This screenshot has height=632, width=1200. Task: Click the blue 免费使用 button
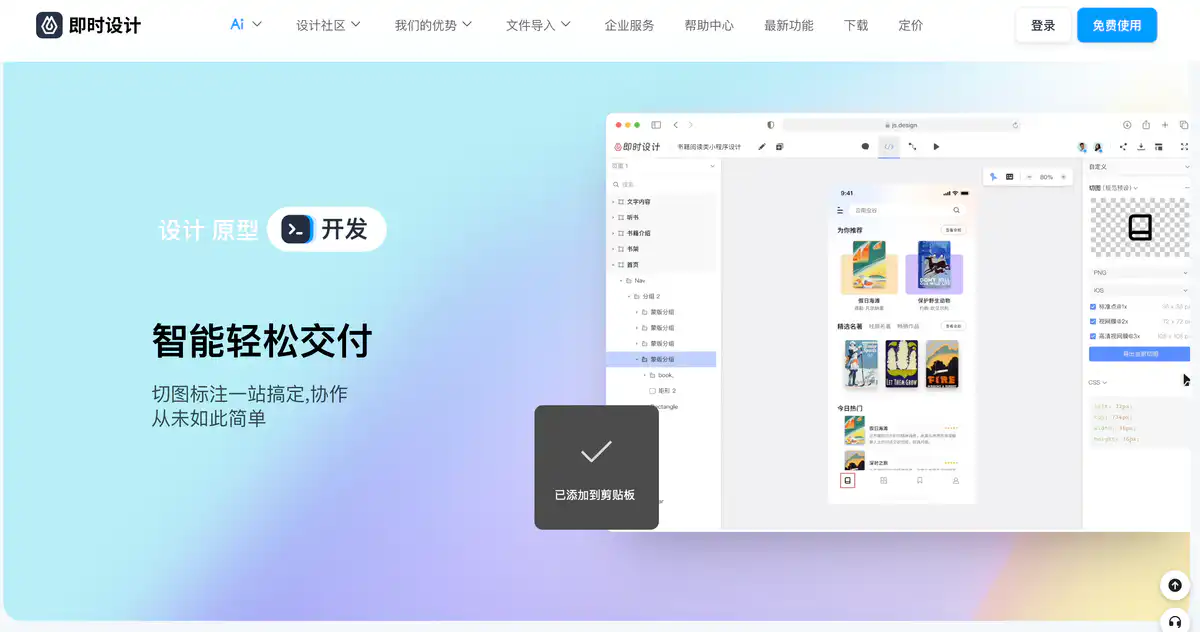1117,25
